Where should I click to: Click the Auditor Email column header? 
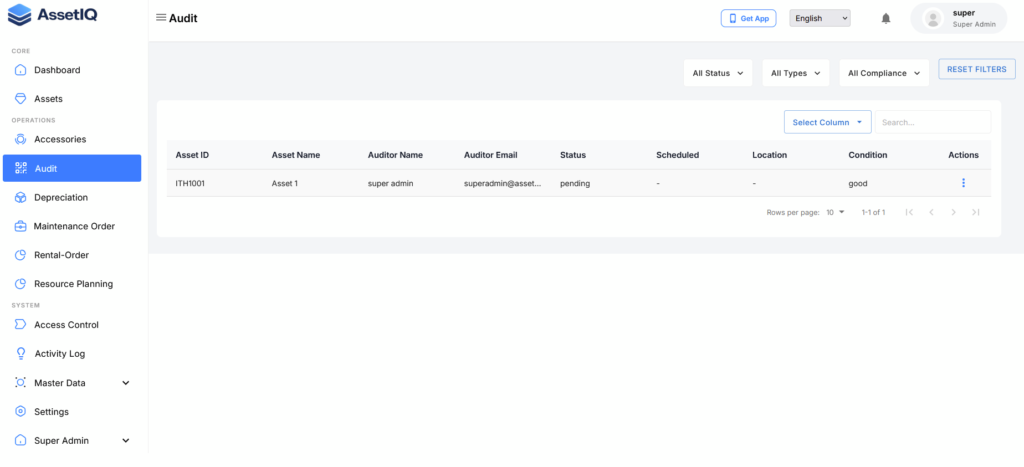(x=490, y=155)
